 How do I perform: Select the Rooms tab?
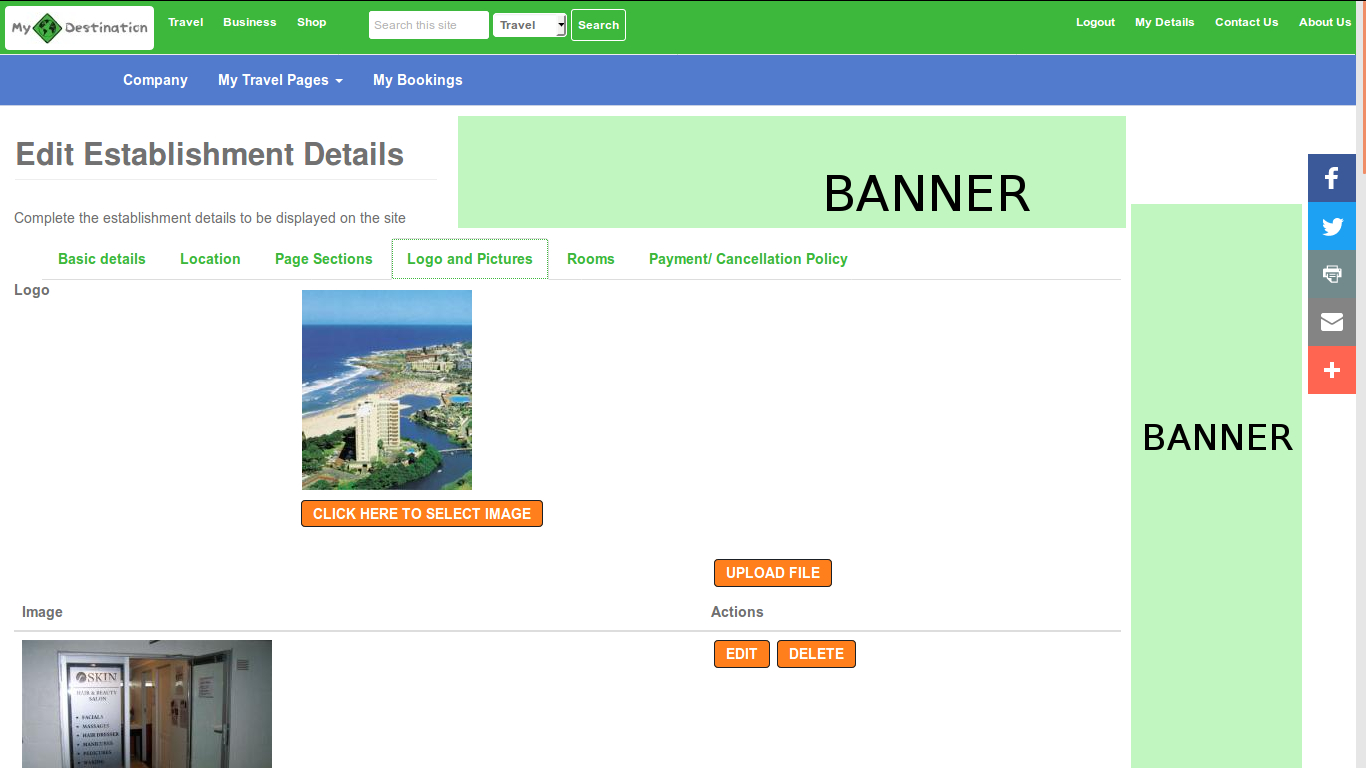click(590, 259)
